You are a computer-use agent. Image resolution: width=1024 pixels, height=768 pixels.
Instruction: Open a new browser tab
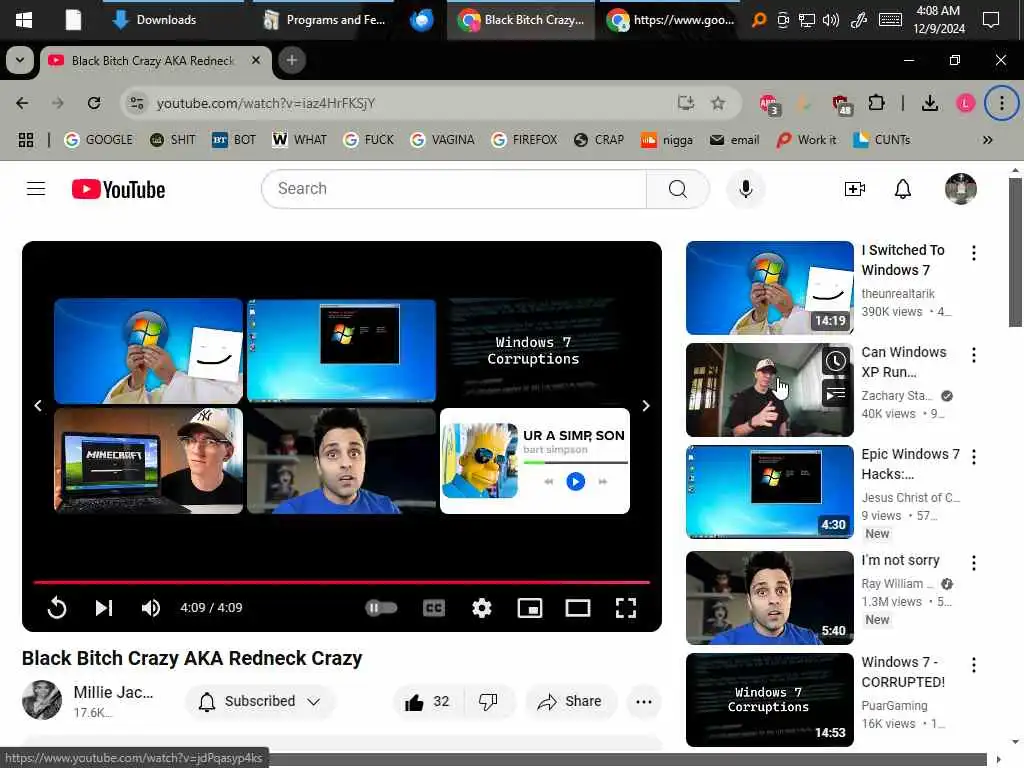(292, 60)
